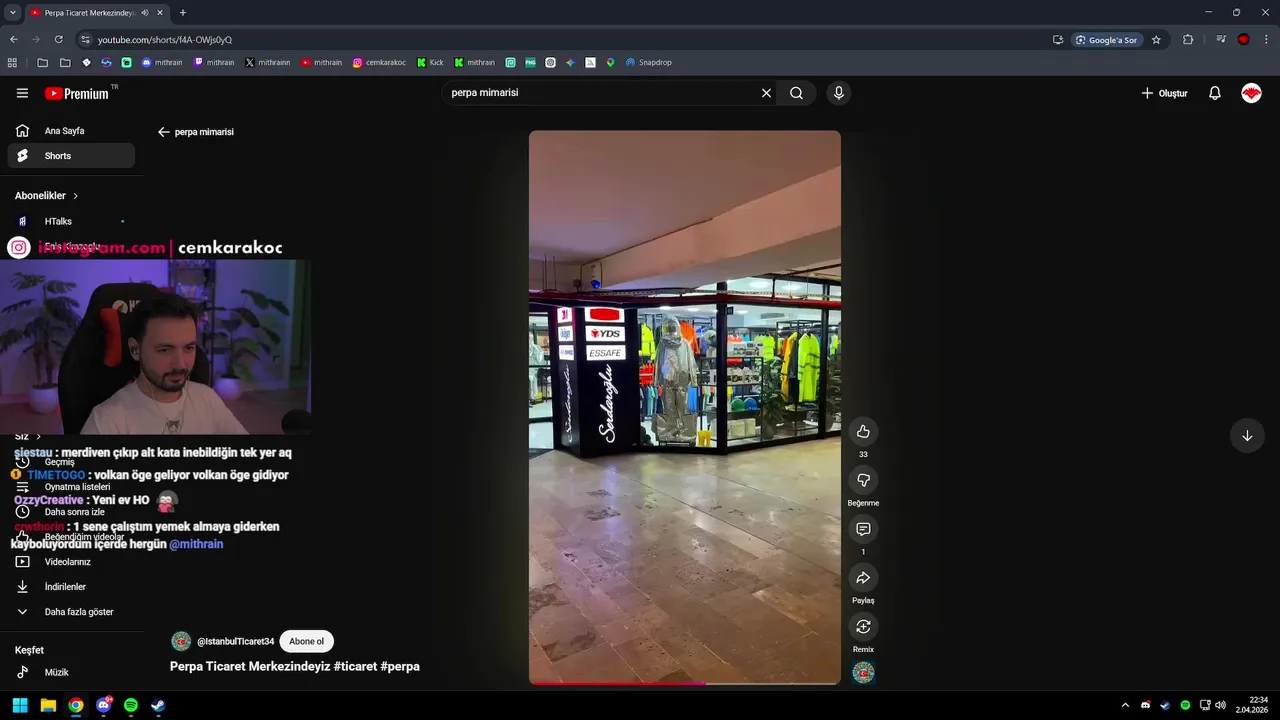Click the Google'a Sor lens button
The height and width of the screenshot is (720, 1280).
coord(1107,40)
